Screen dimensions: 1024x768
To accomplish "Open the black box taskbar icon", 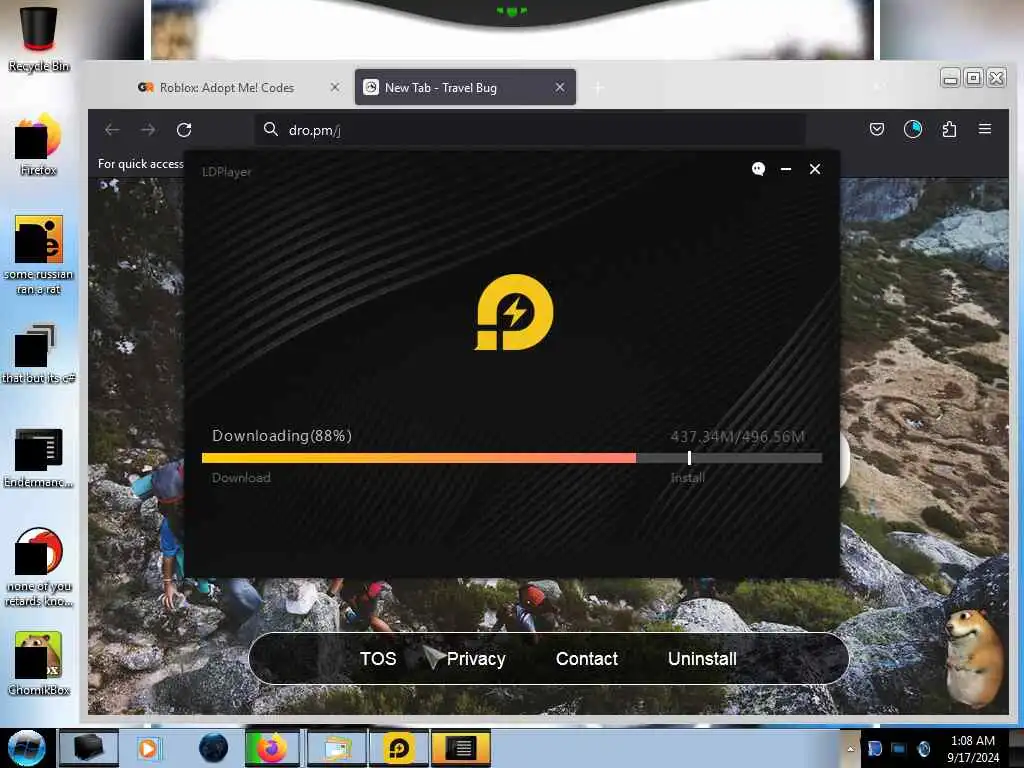I will click(89, 748).
